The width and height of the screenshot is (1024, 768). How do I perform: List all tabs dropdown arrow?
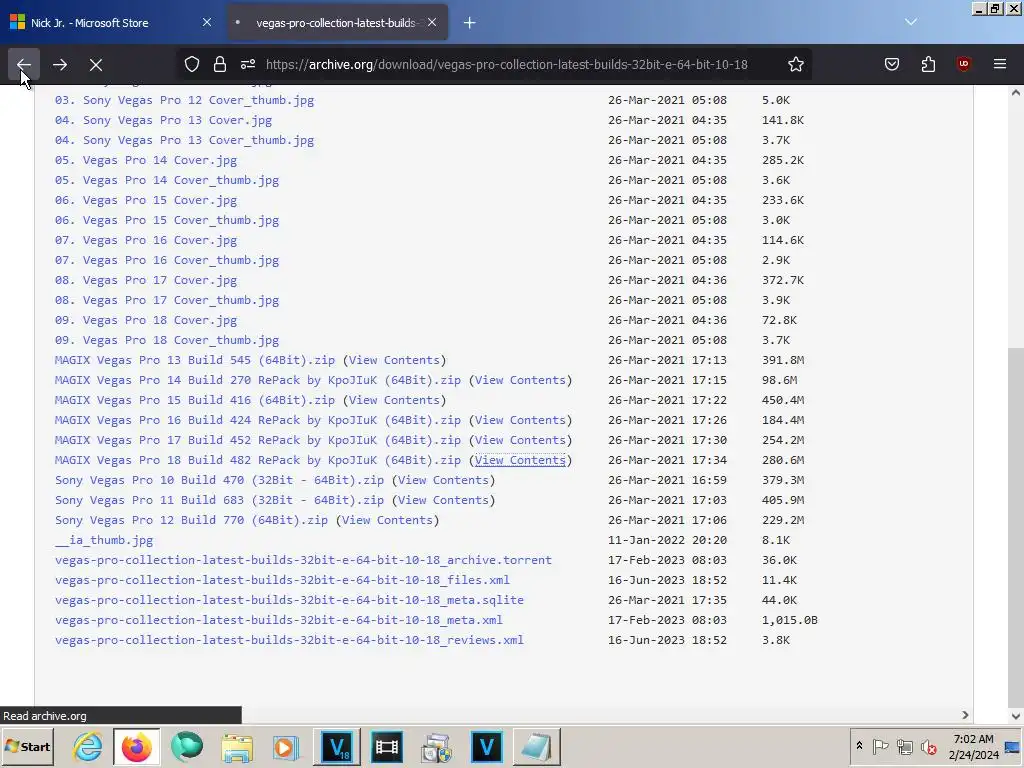(x=911, y=22)
